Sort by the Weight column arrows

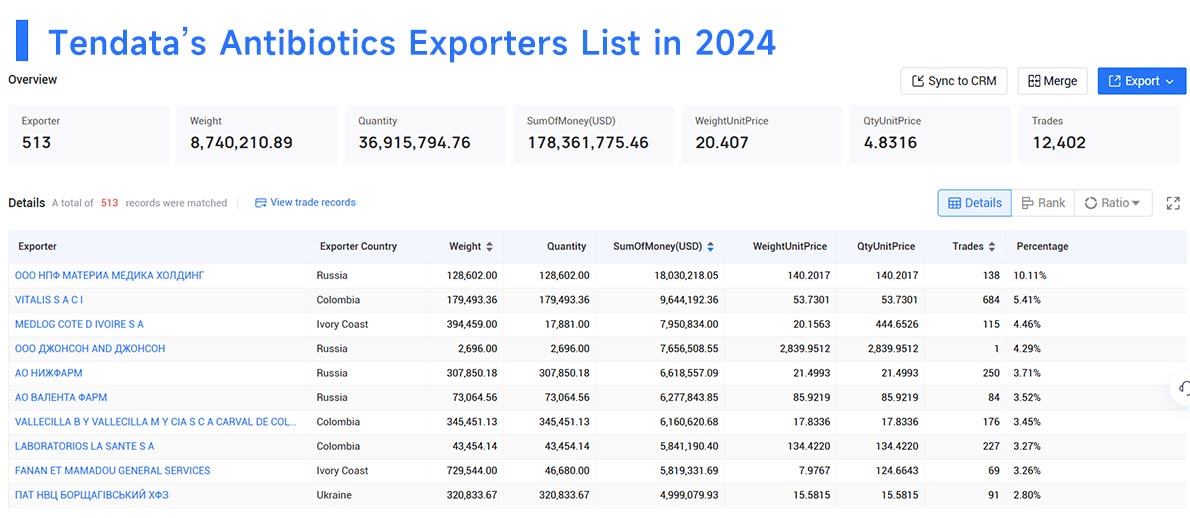pyautogui.click(x=490, y=246)
